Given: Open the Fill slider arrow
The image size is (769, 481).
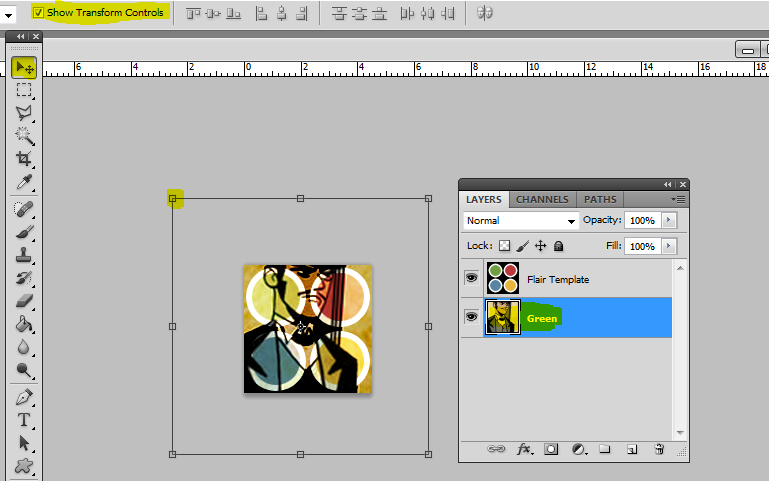Looking at the screenshot, I should coord(668,246).
